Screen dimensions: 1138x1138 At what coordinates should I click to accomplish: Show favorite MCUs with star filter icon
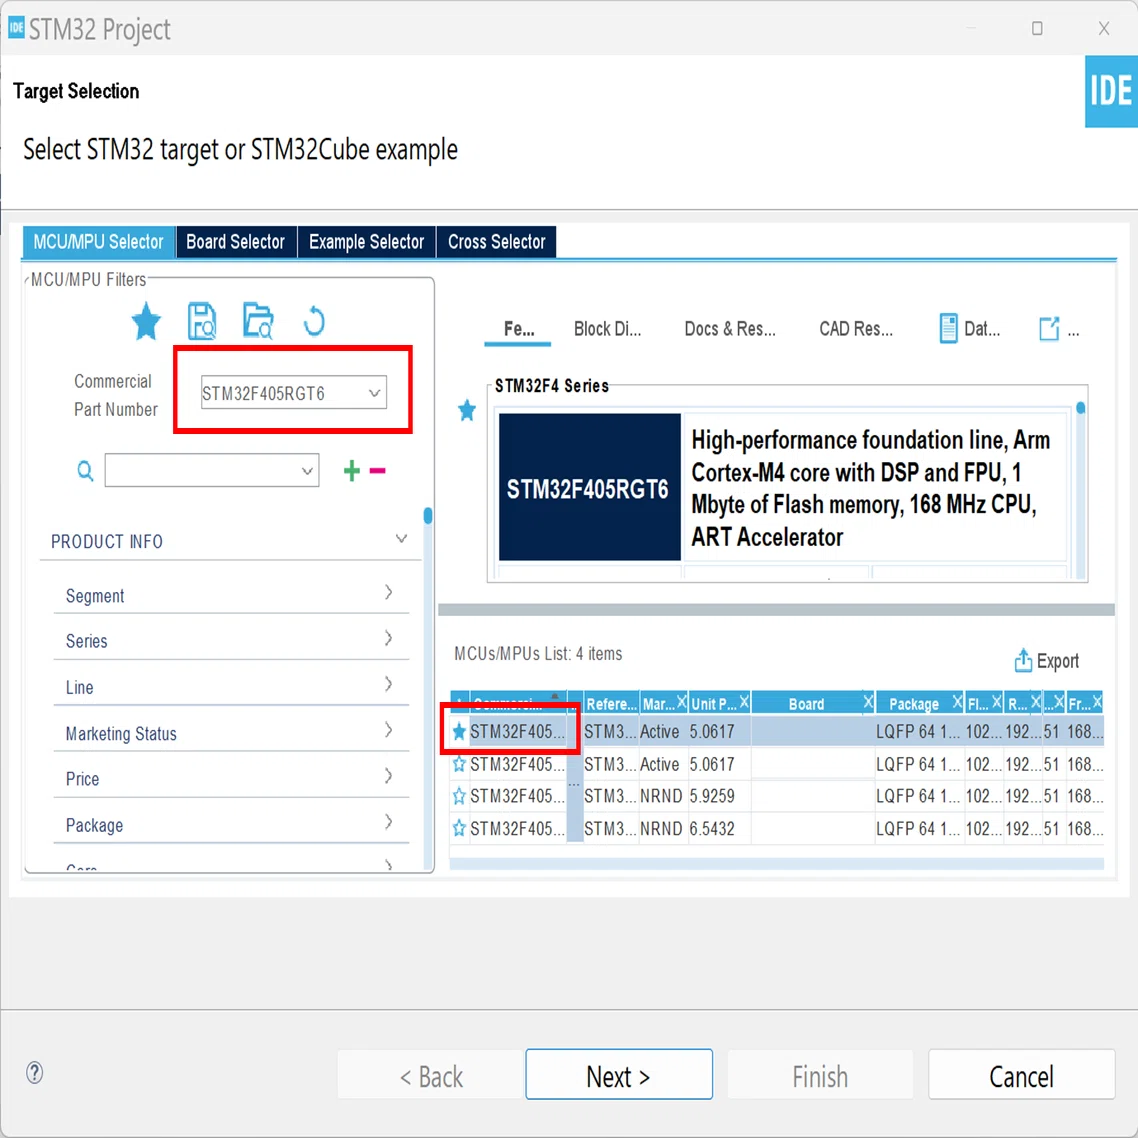click(x=146, y=322)
